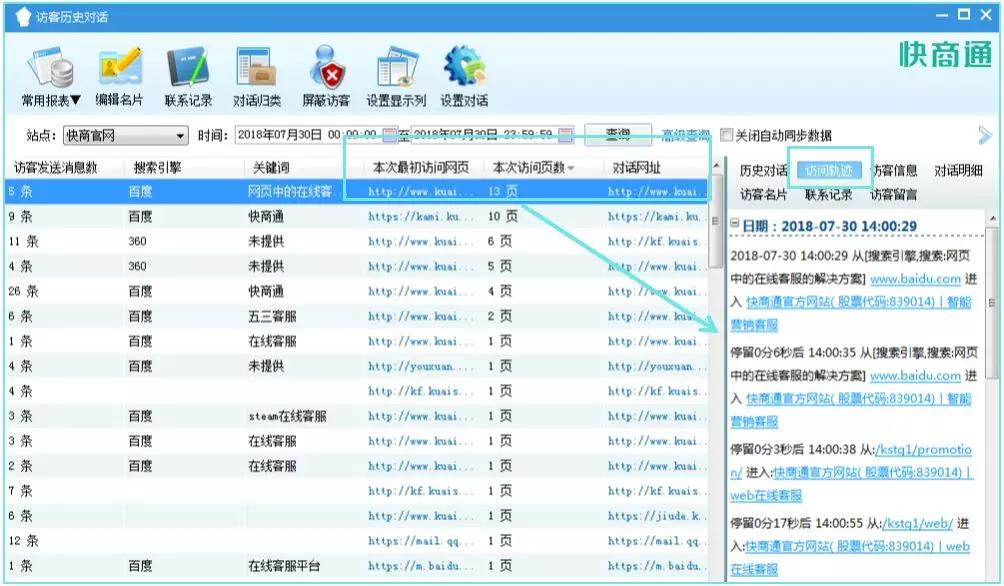Image resolution: width=1004 pixels, height=586 pixels.
Task: Select the row with 7 条 messages
Action: (357, 491)
